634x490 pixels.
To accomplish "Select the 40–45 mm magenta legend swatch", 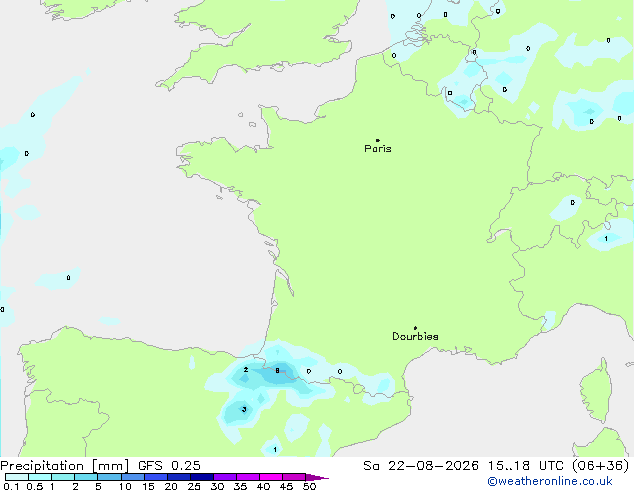I will pyautogui.click(x=271, y=477).
